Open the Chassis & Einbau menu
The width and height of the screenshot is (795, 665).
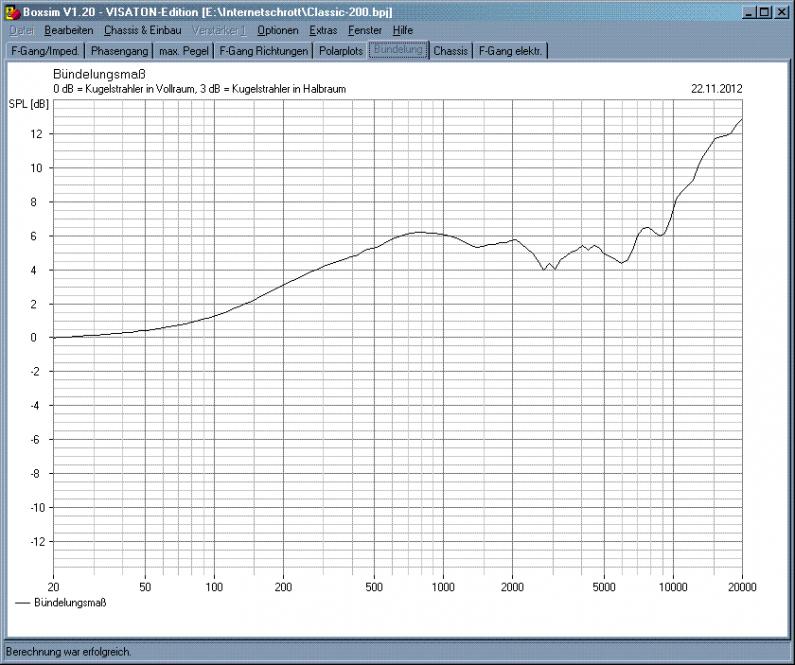coord(142,30)
